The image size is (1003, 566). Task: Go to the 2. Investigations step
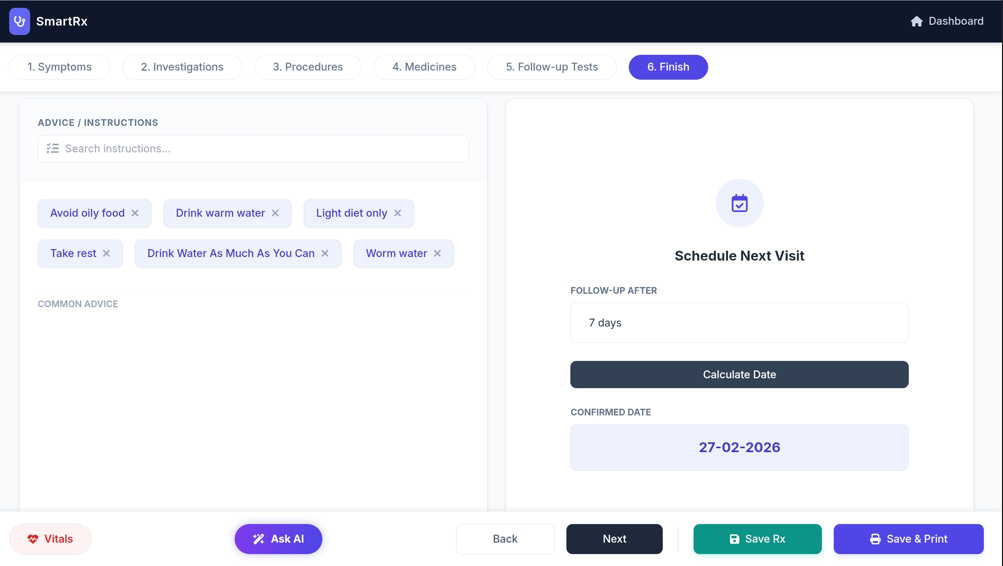coord(182,67)
